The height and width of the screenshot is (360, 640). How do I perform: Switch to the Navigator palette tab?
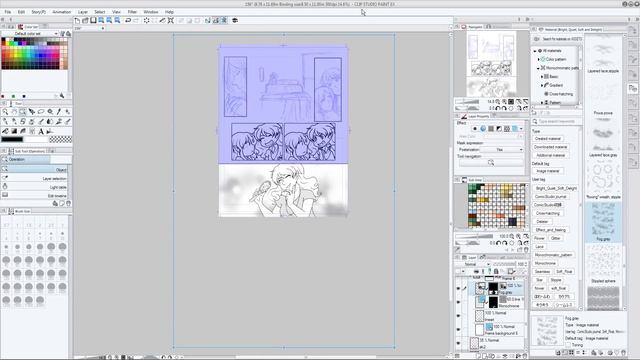(x=472, y=27)
